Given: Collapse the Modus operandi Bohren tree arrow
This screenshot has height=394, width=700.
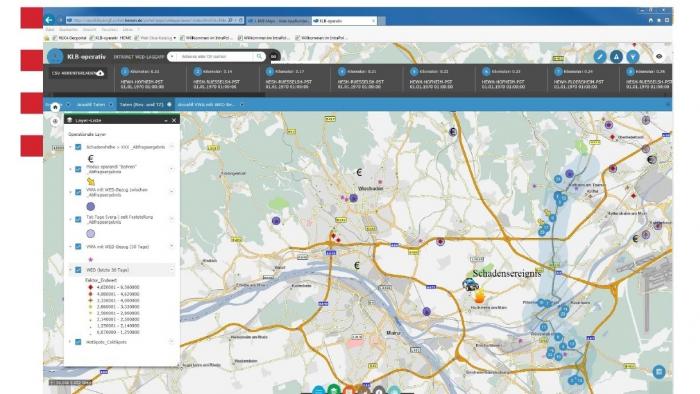Looking at the screenshot, I should (70, 169).
